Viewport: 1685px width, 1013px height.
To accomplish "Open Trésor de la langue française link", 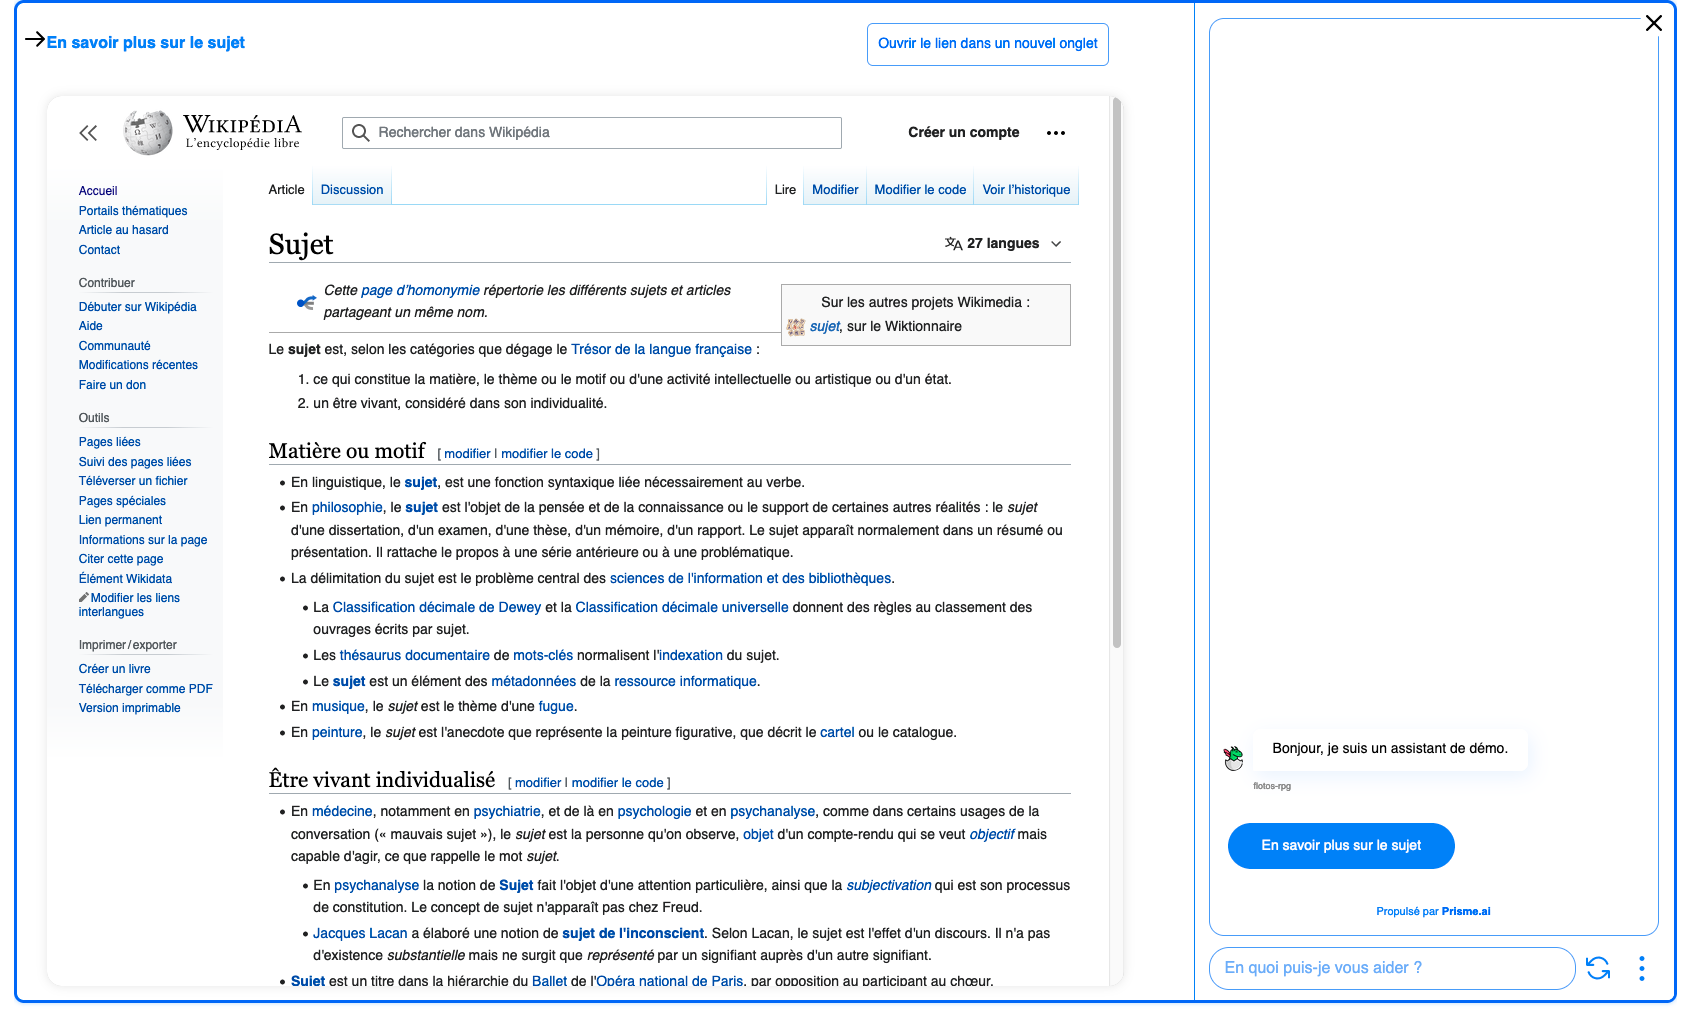I will (x=661, y=349).
